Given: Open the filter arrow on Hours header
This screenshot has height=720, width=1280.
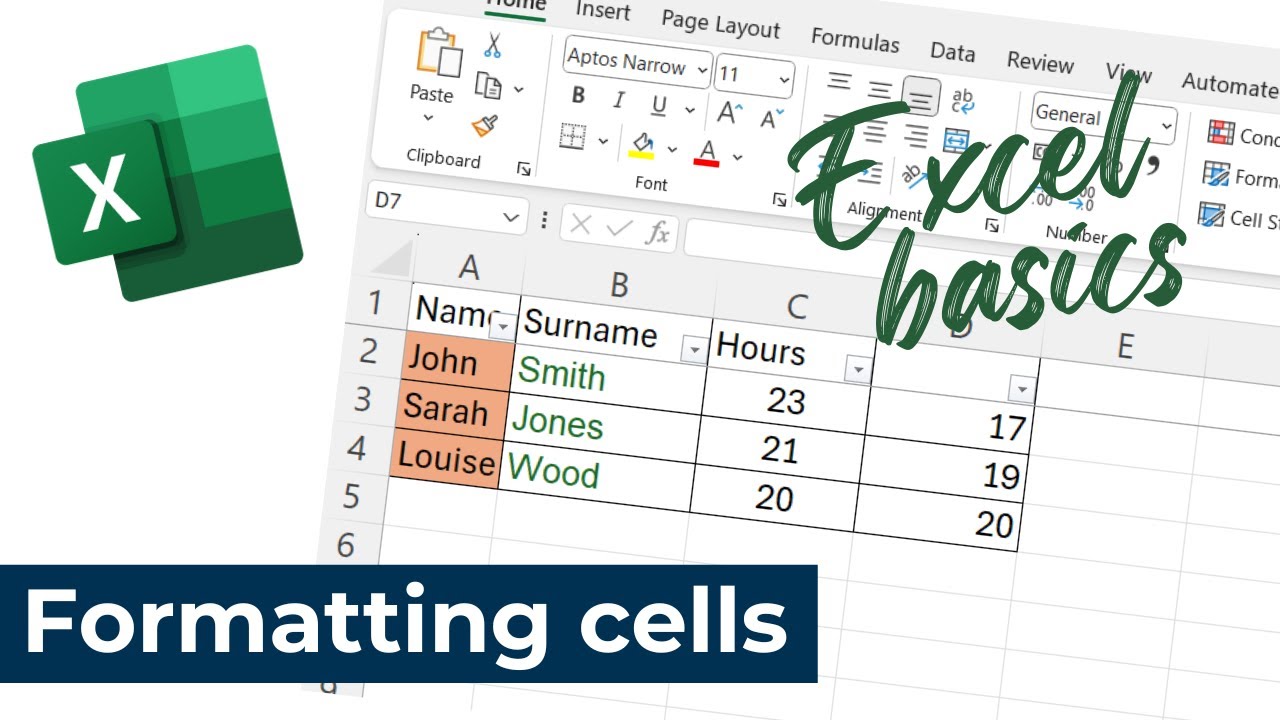Looking at the screenshot, I should [857, 369].
